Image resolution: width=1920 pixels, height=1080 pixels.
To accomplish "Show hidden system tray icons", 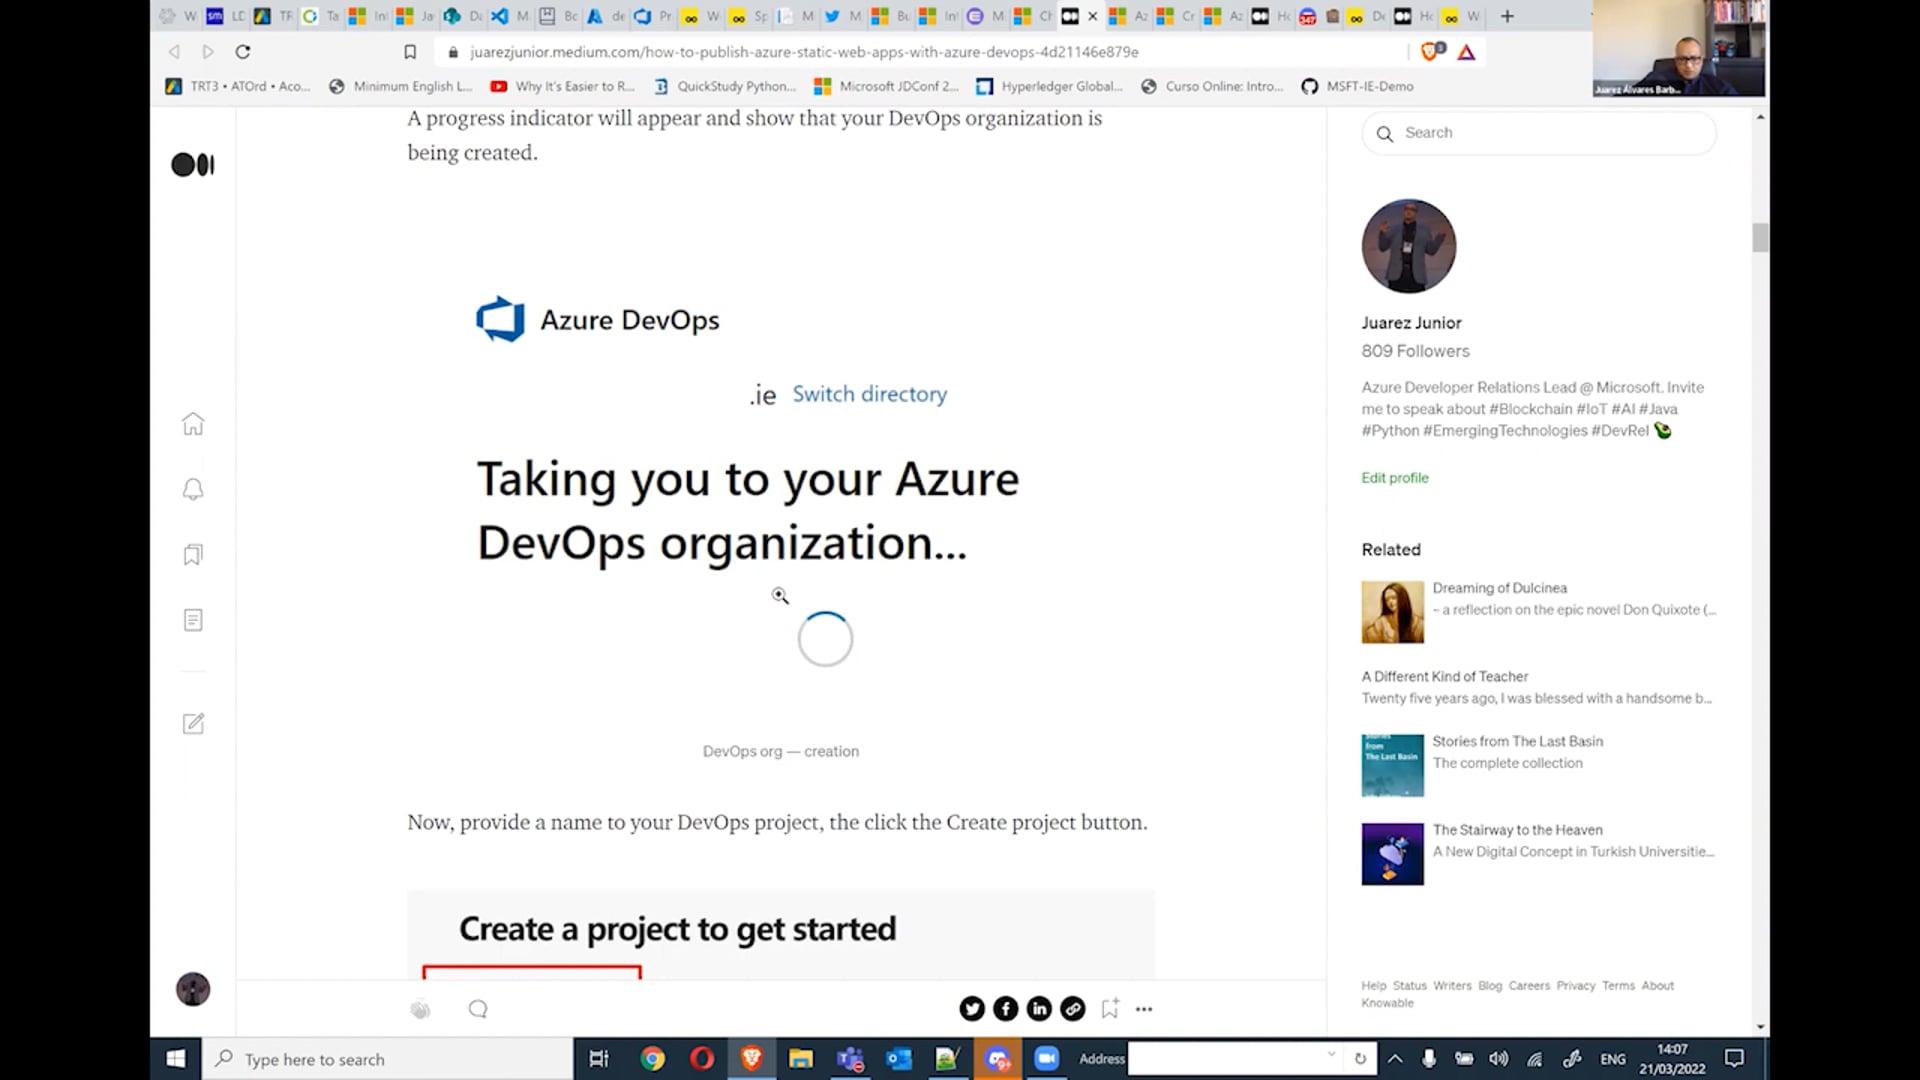I will [x=1395, y=1059].
